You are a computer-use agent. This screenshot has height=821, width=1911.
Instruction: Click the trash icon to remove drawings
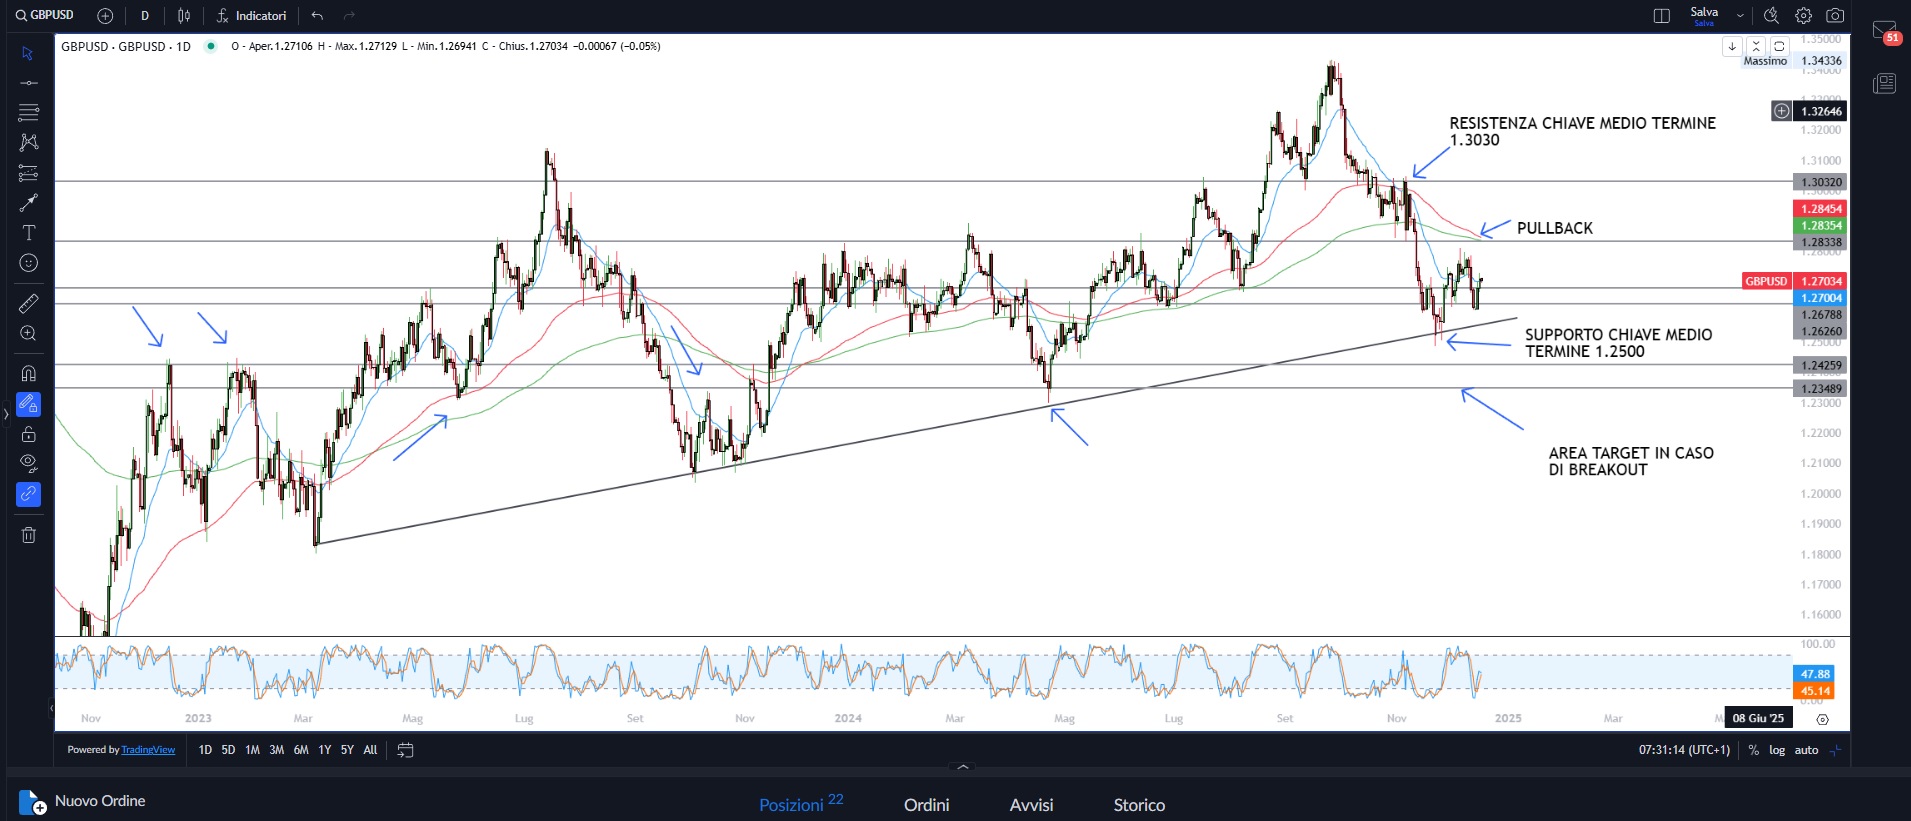tap(28, 535)
